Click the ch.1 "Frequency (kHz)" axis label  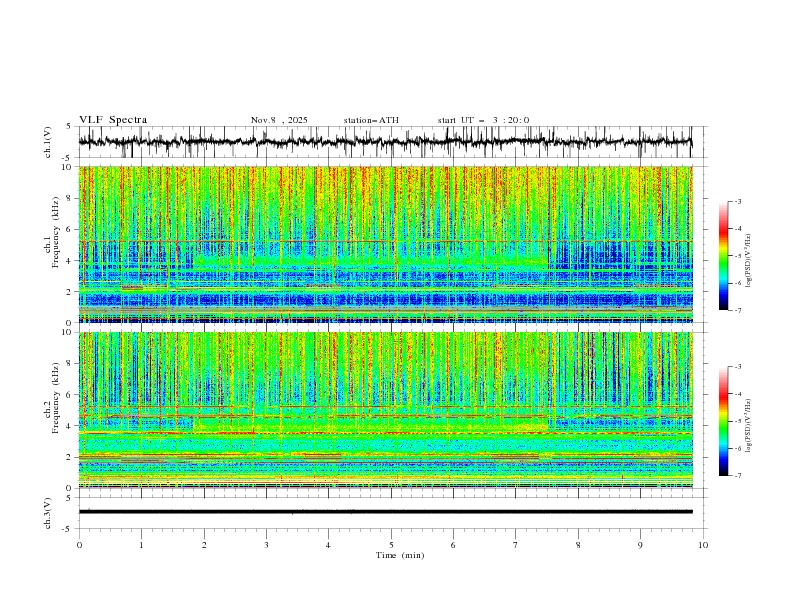tap(56, 231)
